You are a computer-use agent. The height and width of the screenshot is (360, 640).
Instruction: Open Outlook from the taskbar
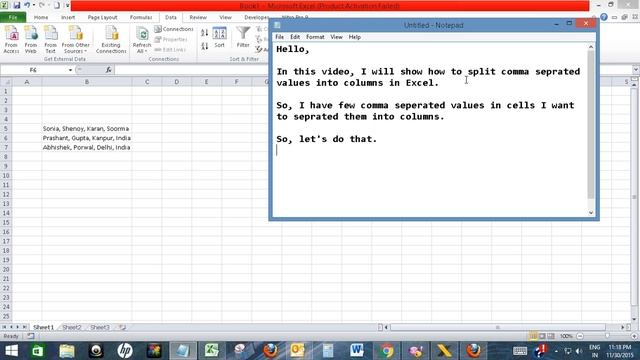pos(298,351)
